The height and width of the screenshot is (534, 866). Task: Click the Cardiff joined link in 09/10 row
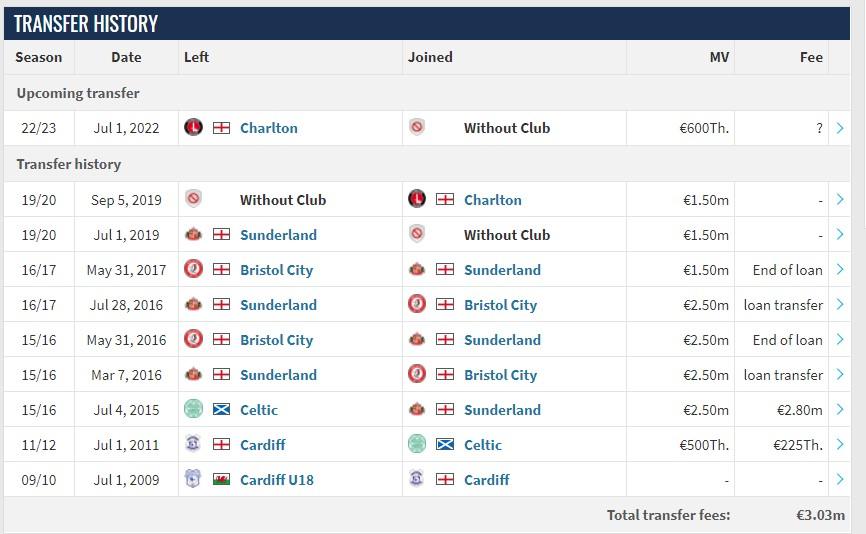pos(486,480)
